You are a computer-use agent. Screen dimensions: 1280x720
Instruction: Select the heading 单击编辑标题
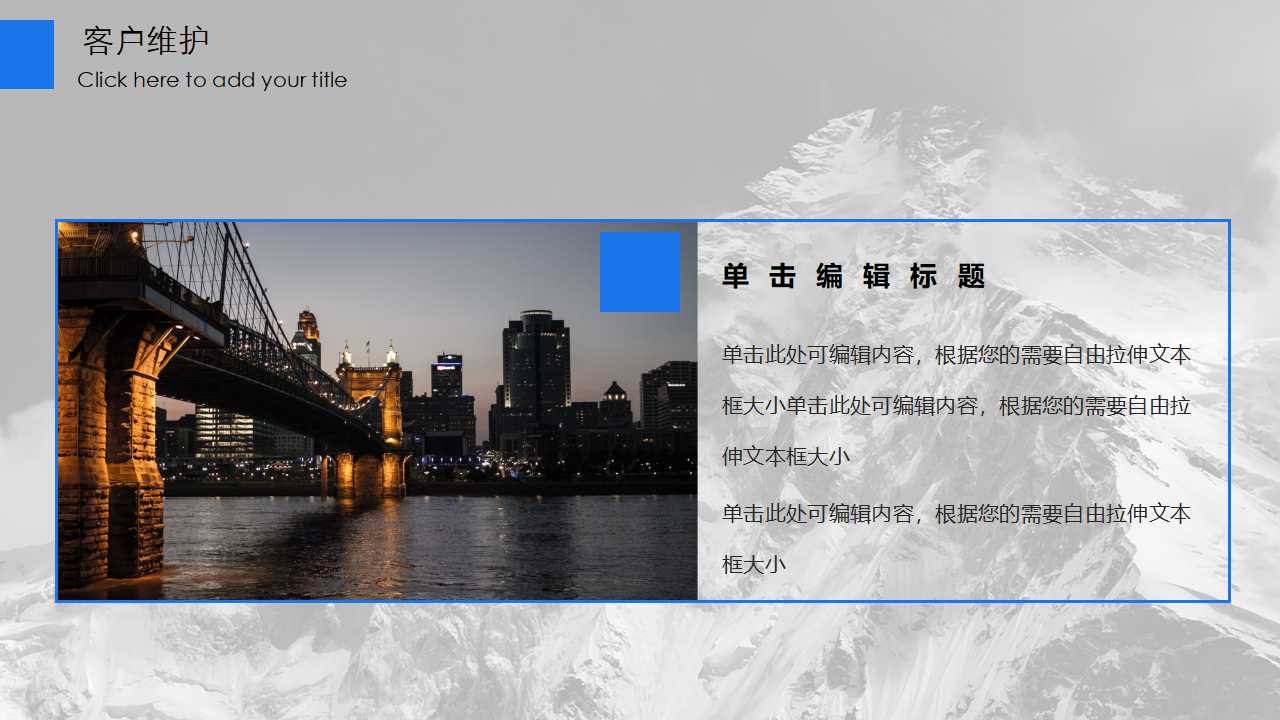click(853, 277)
